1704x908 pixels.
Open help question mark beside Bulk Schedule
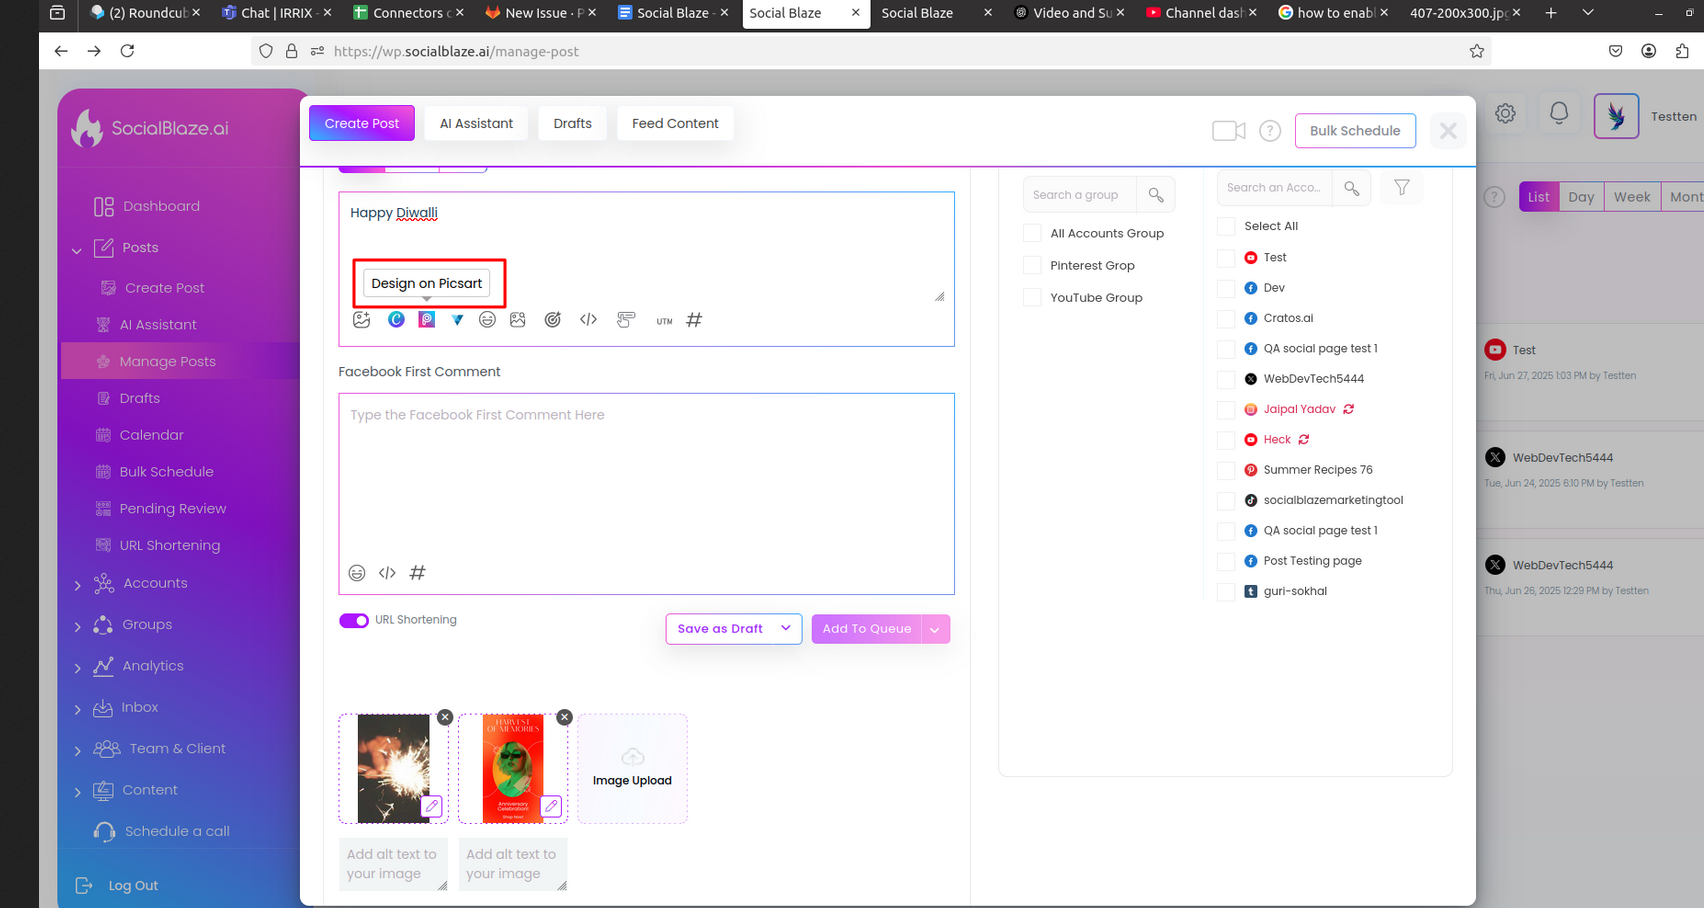1270,131
